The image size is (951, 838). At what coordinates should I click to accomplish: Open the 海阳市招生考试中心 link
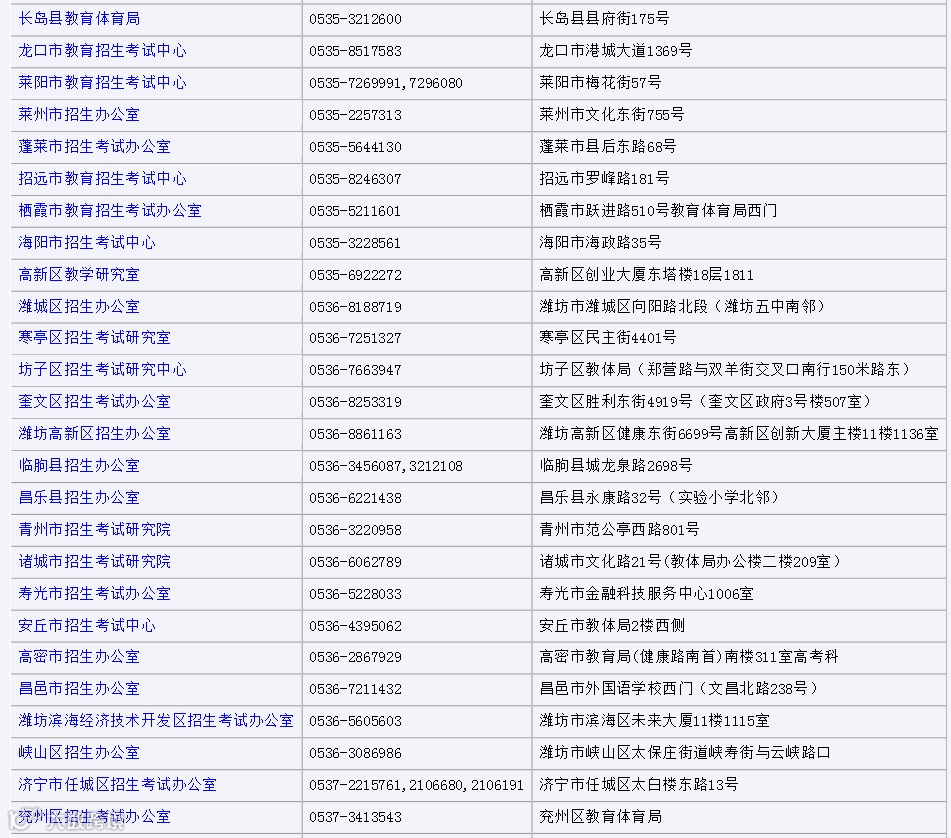tap(87, 243)
